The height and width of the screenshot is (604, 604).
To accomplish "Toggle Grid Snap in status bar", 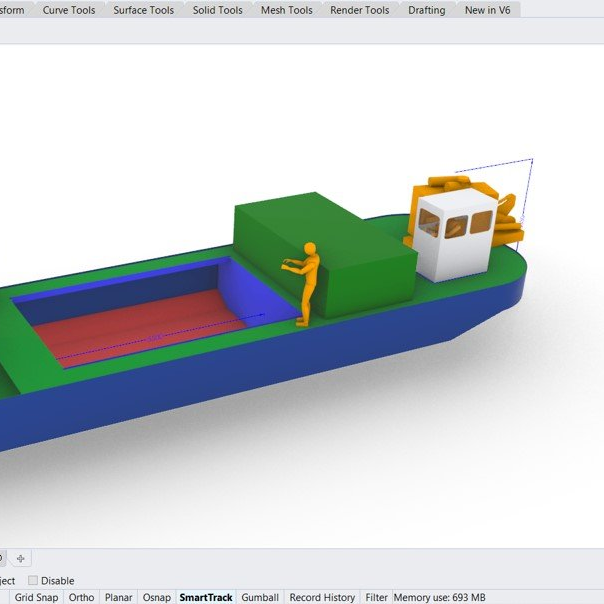I will coord(36,597).
